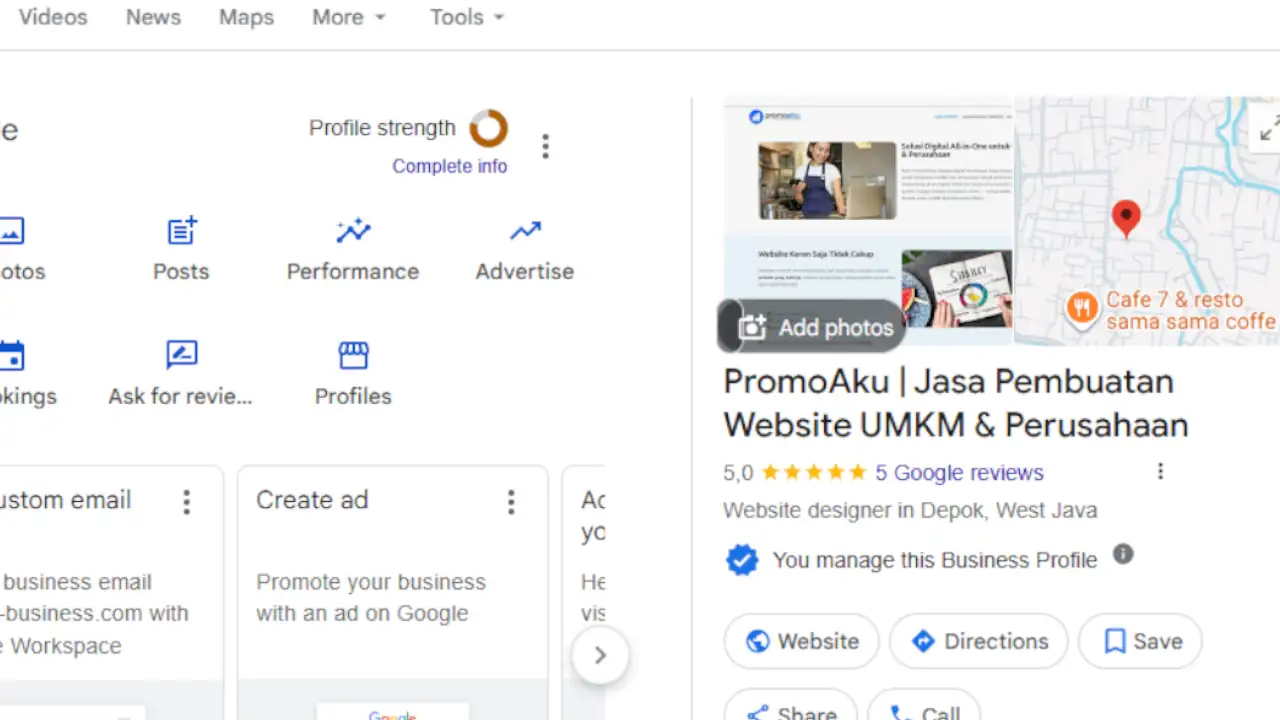Open the Custom email card options menu
Viewport: 1280px width, 720px height.
point(186,502)
